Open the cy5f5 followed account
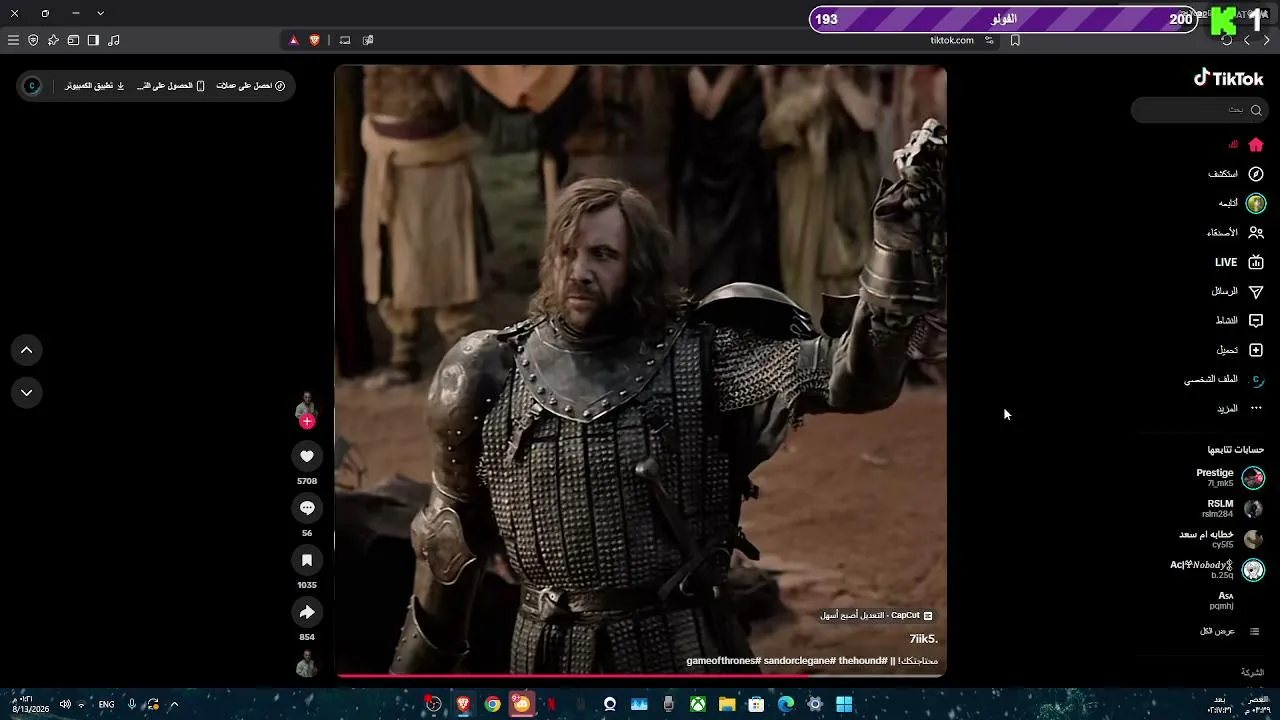The height and width of the screenshot is (720, 1280). 1221,539
